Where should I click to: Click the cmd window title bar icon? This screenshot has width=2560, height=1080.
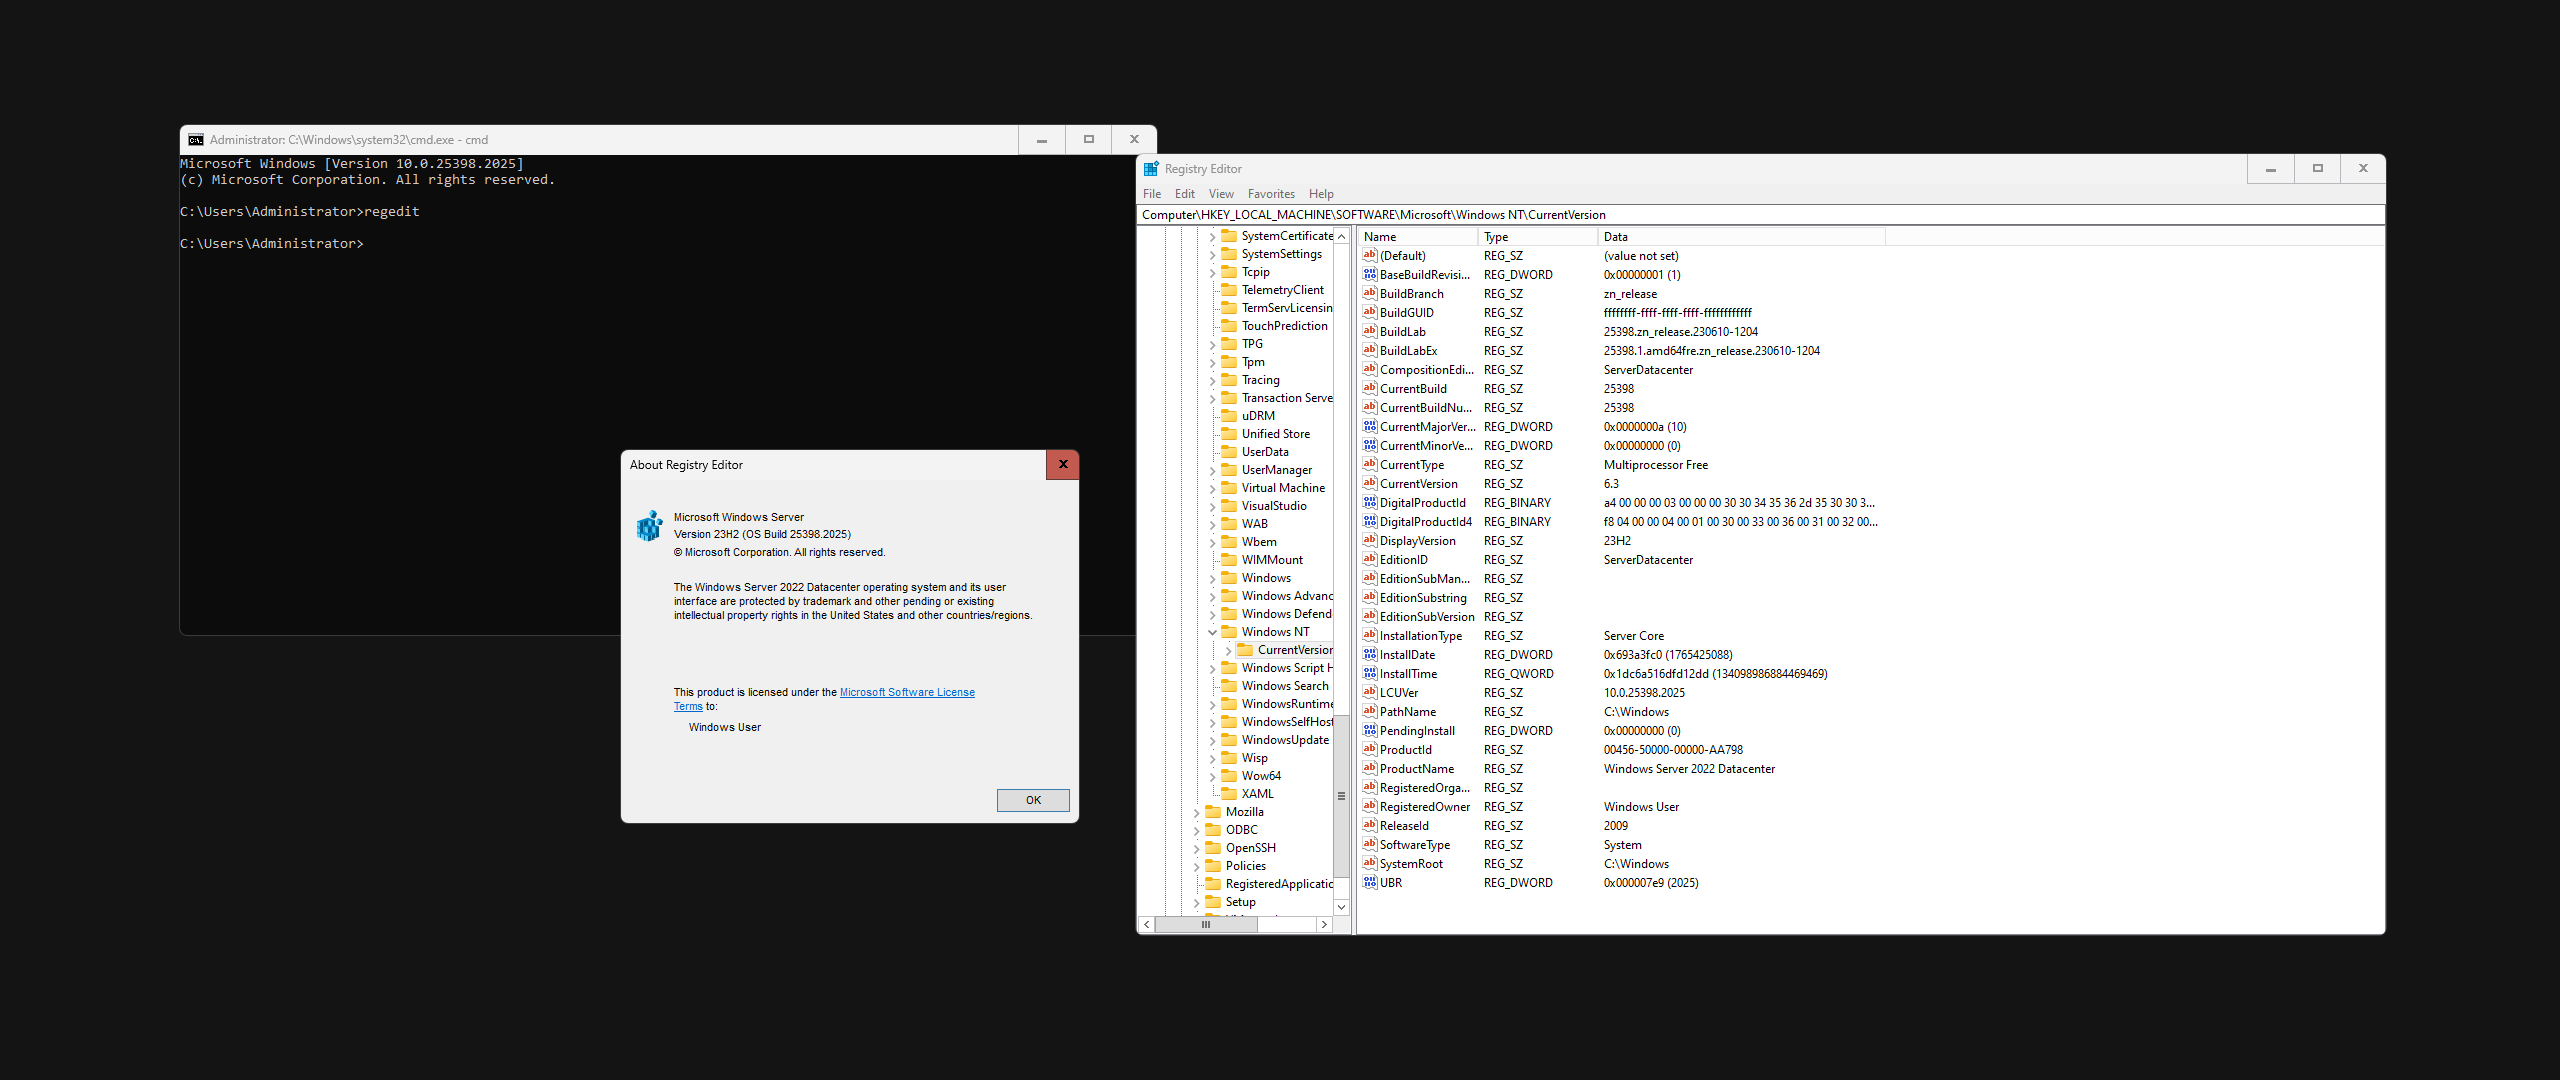[196, 140]
